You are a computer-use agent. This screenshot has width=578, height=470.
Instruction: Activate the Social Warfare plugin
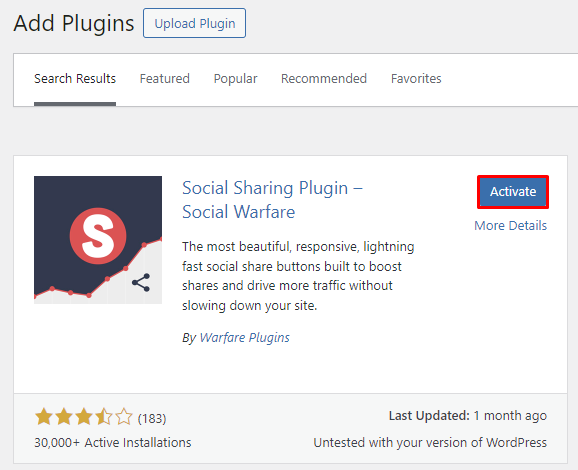(513, 192)
